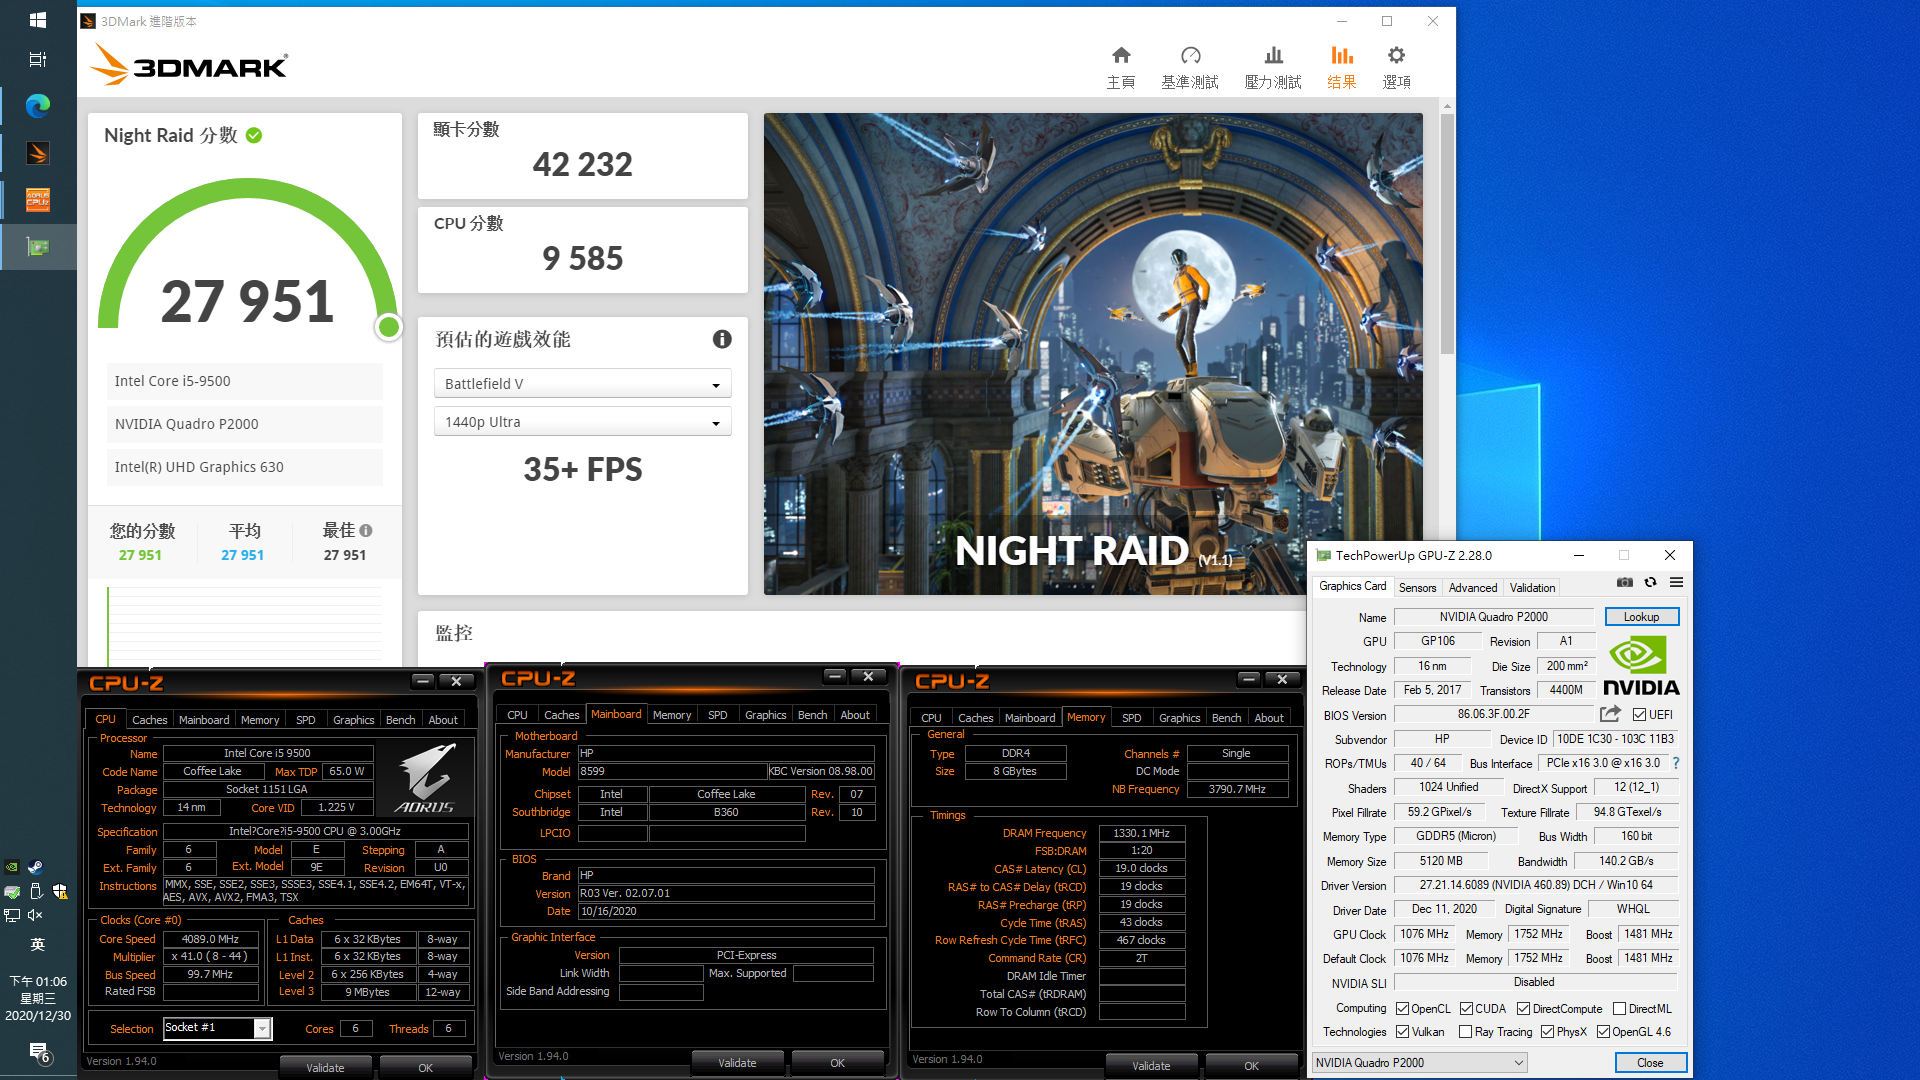The image size is (1920, 1080).
Task: Toggle the CUDA checkbox
Action: point(1467,1009)
